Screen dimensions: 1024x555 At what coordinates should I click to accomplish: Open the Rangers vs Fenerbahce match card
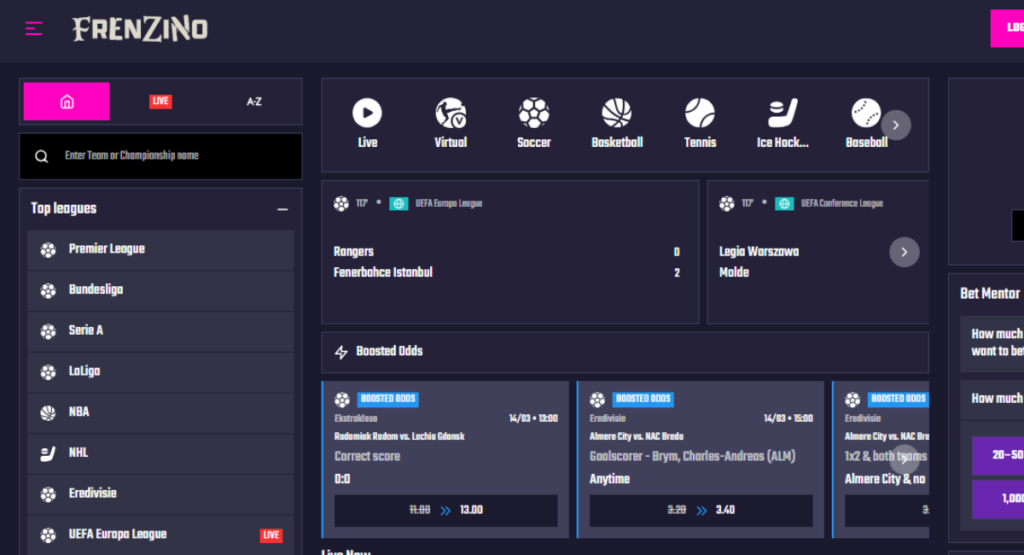coord(510,252)
